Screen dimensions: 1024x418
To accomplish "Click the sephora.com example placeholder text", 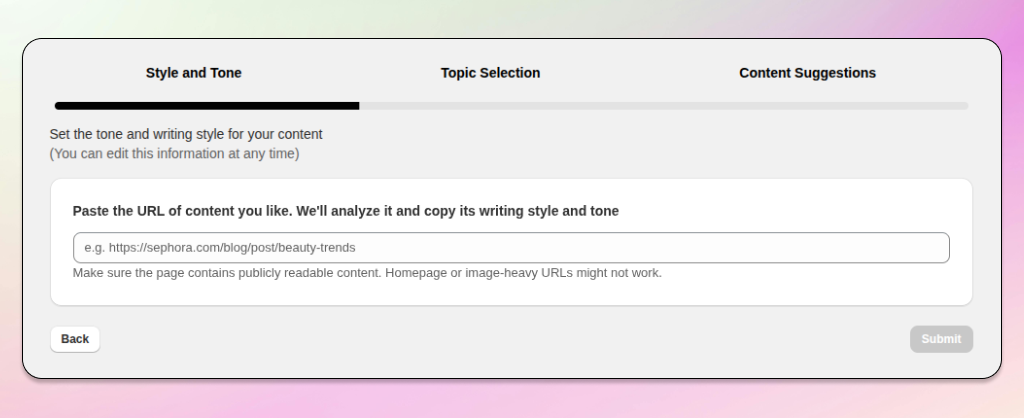I will (220, 248).
